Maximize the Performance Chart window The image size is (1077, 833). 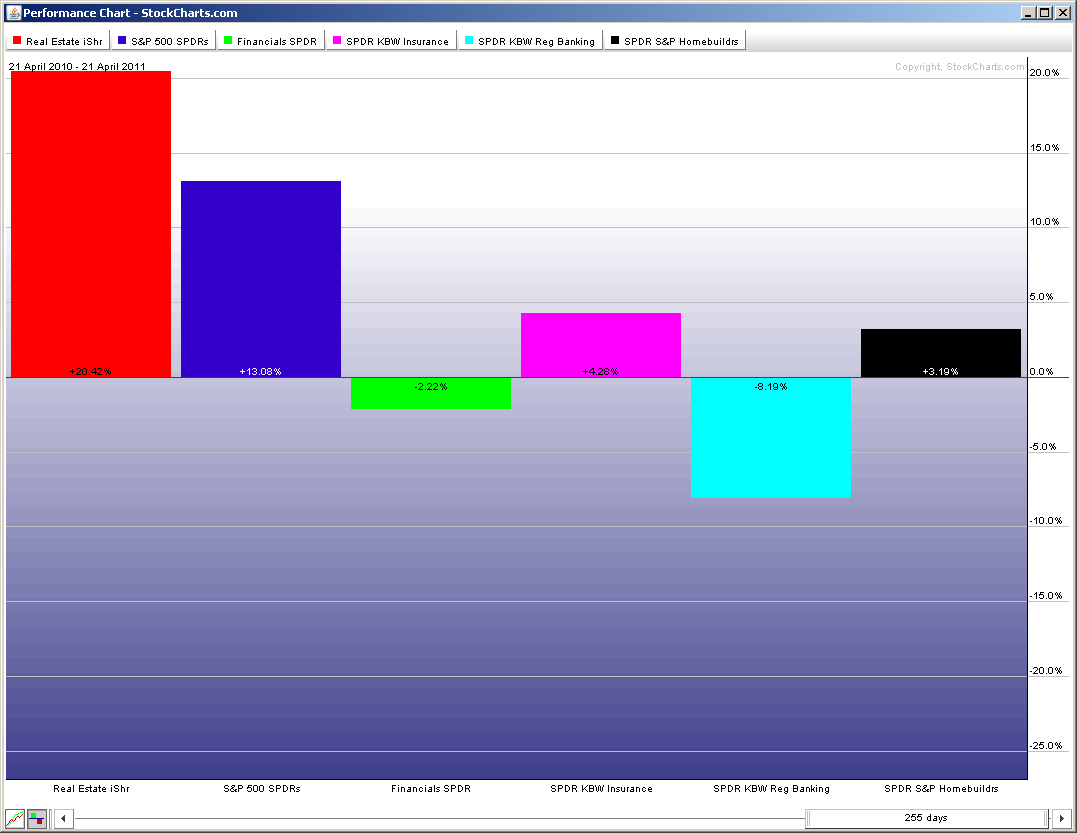point(1044,12)
